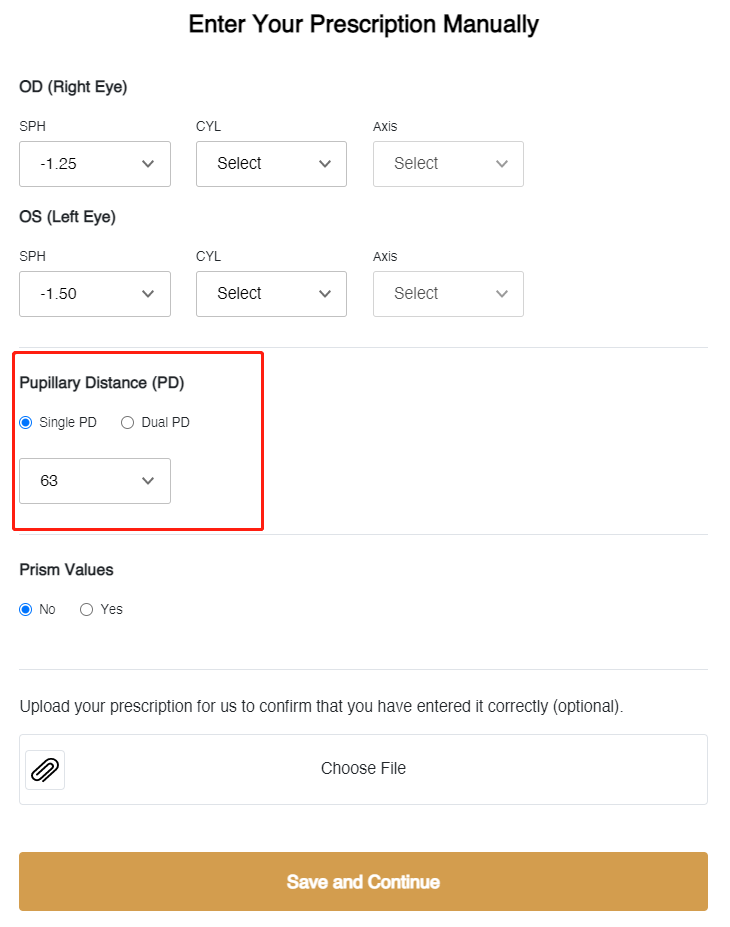The width and height of the screenshot is (730, 927).
Task: Choose Yes for Prism Values
Action: 86,610
